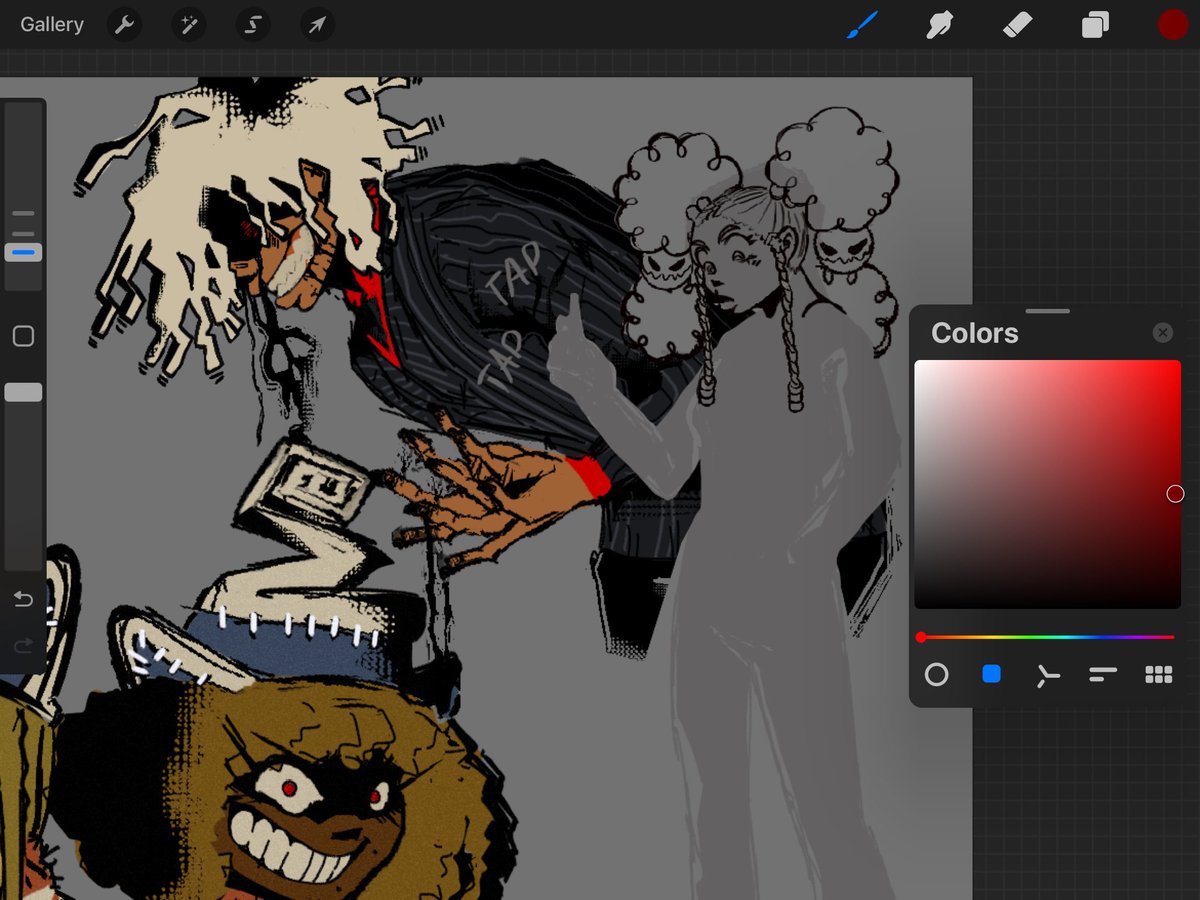This screenshot has width=1200, height=900.
Task: Switch to the Value sliders tab
Action: pyautogui.click(x=1103, y=675)
